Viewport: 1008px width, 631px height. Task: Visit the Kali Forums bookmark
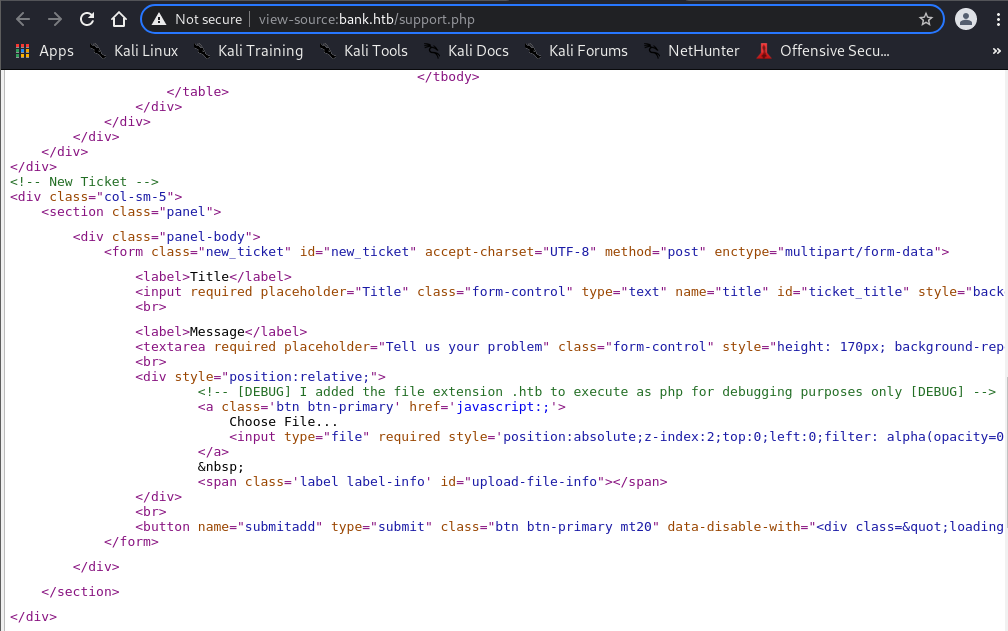pyautogui.click(x=576, y=50)
